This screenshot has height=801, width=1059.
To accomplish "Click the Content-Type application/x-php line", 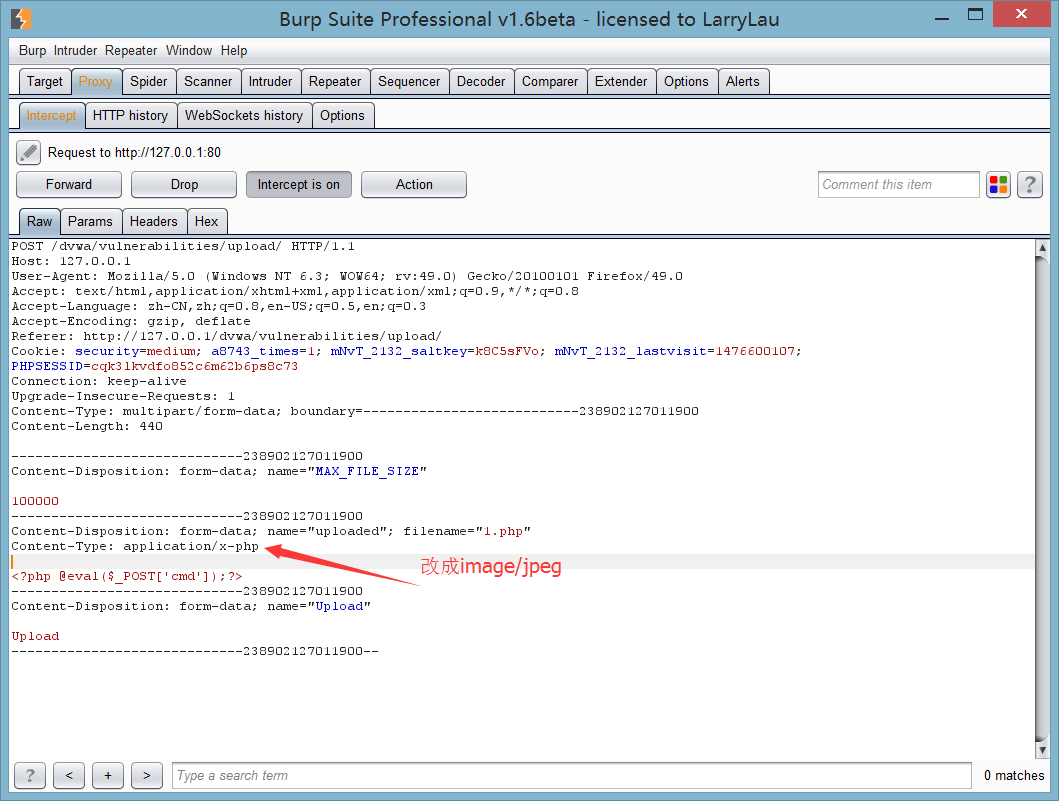I will [135, 546].
